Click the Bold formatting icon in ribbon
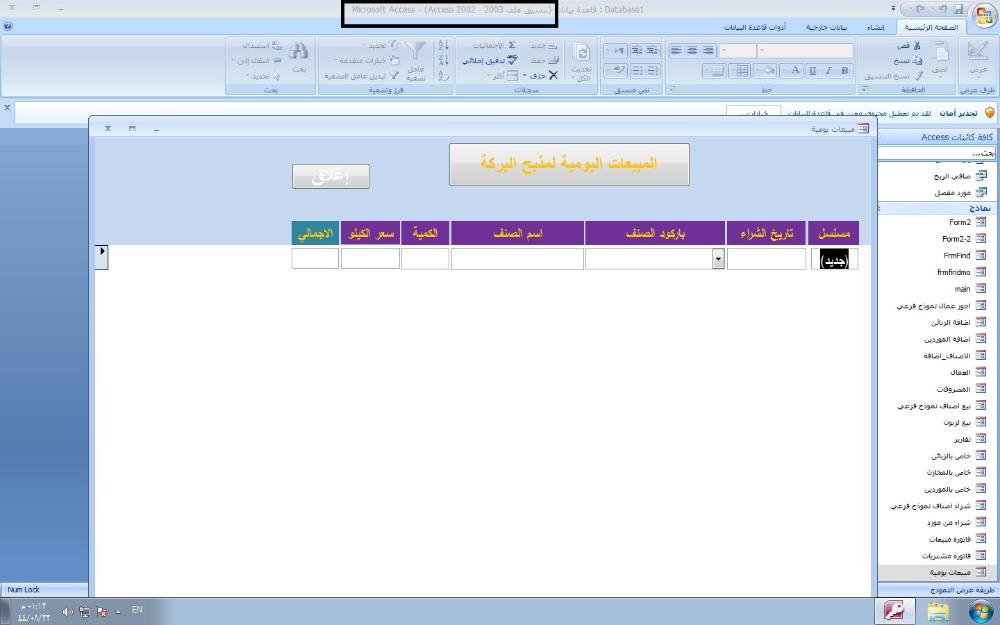This screenshot has width=1000, height=625. (845, 71)
